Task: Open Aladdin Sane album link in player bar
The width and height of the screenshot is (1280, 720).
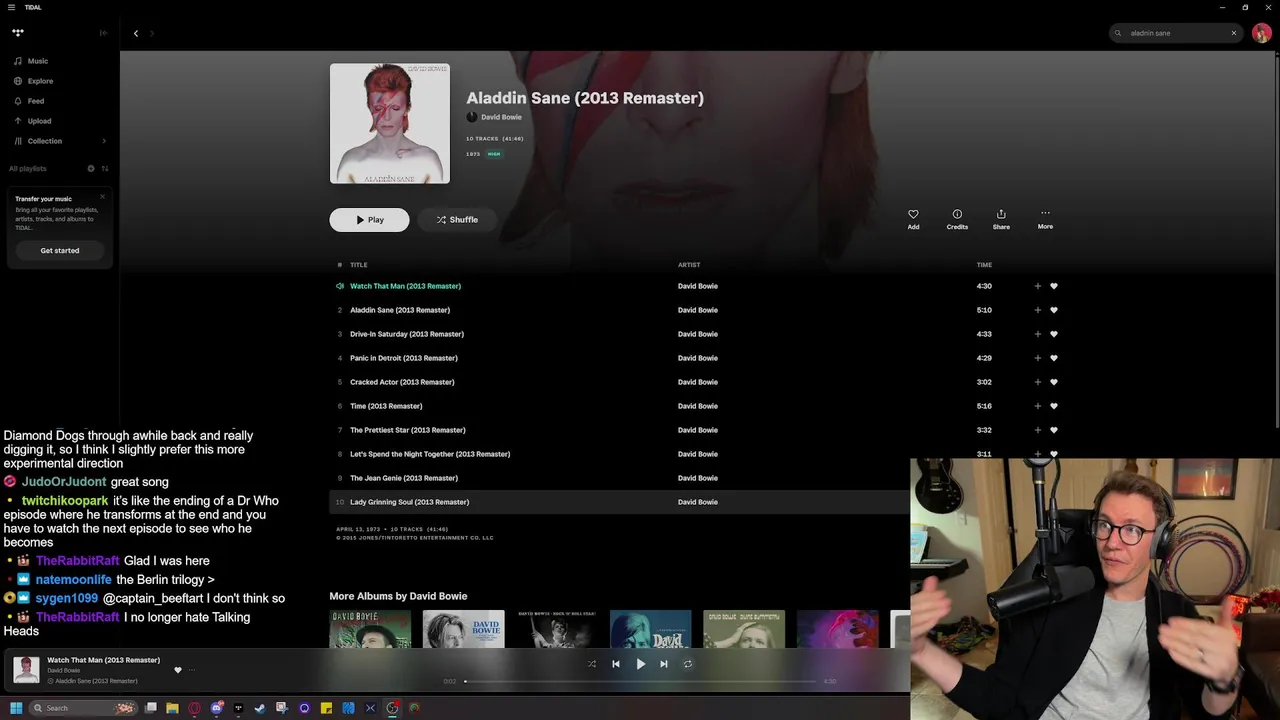Action: click(x=96, y=681)
